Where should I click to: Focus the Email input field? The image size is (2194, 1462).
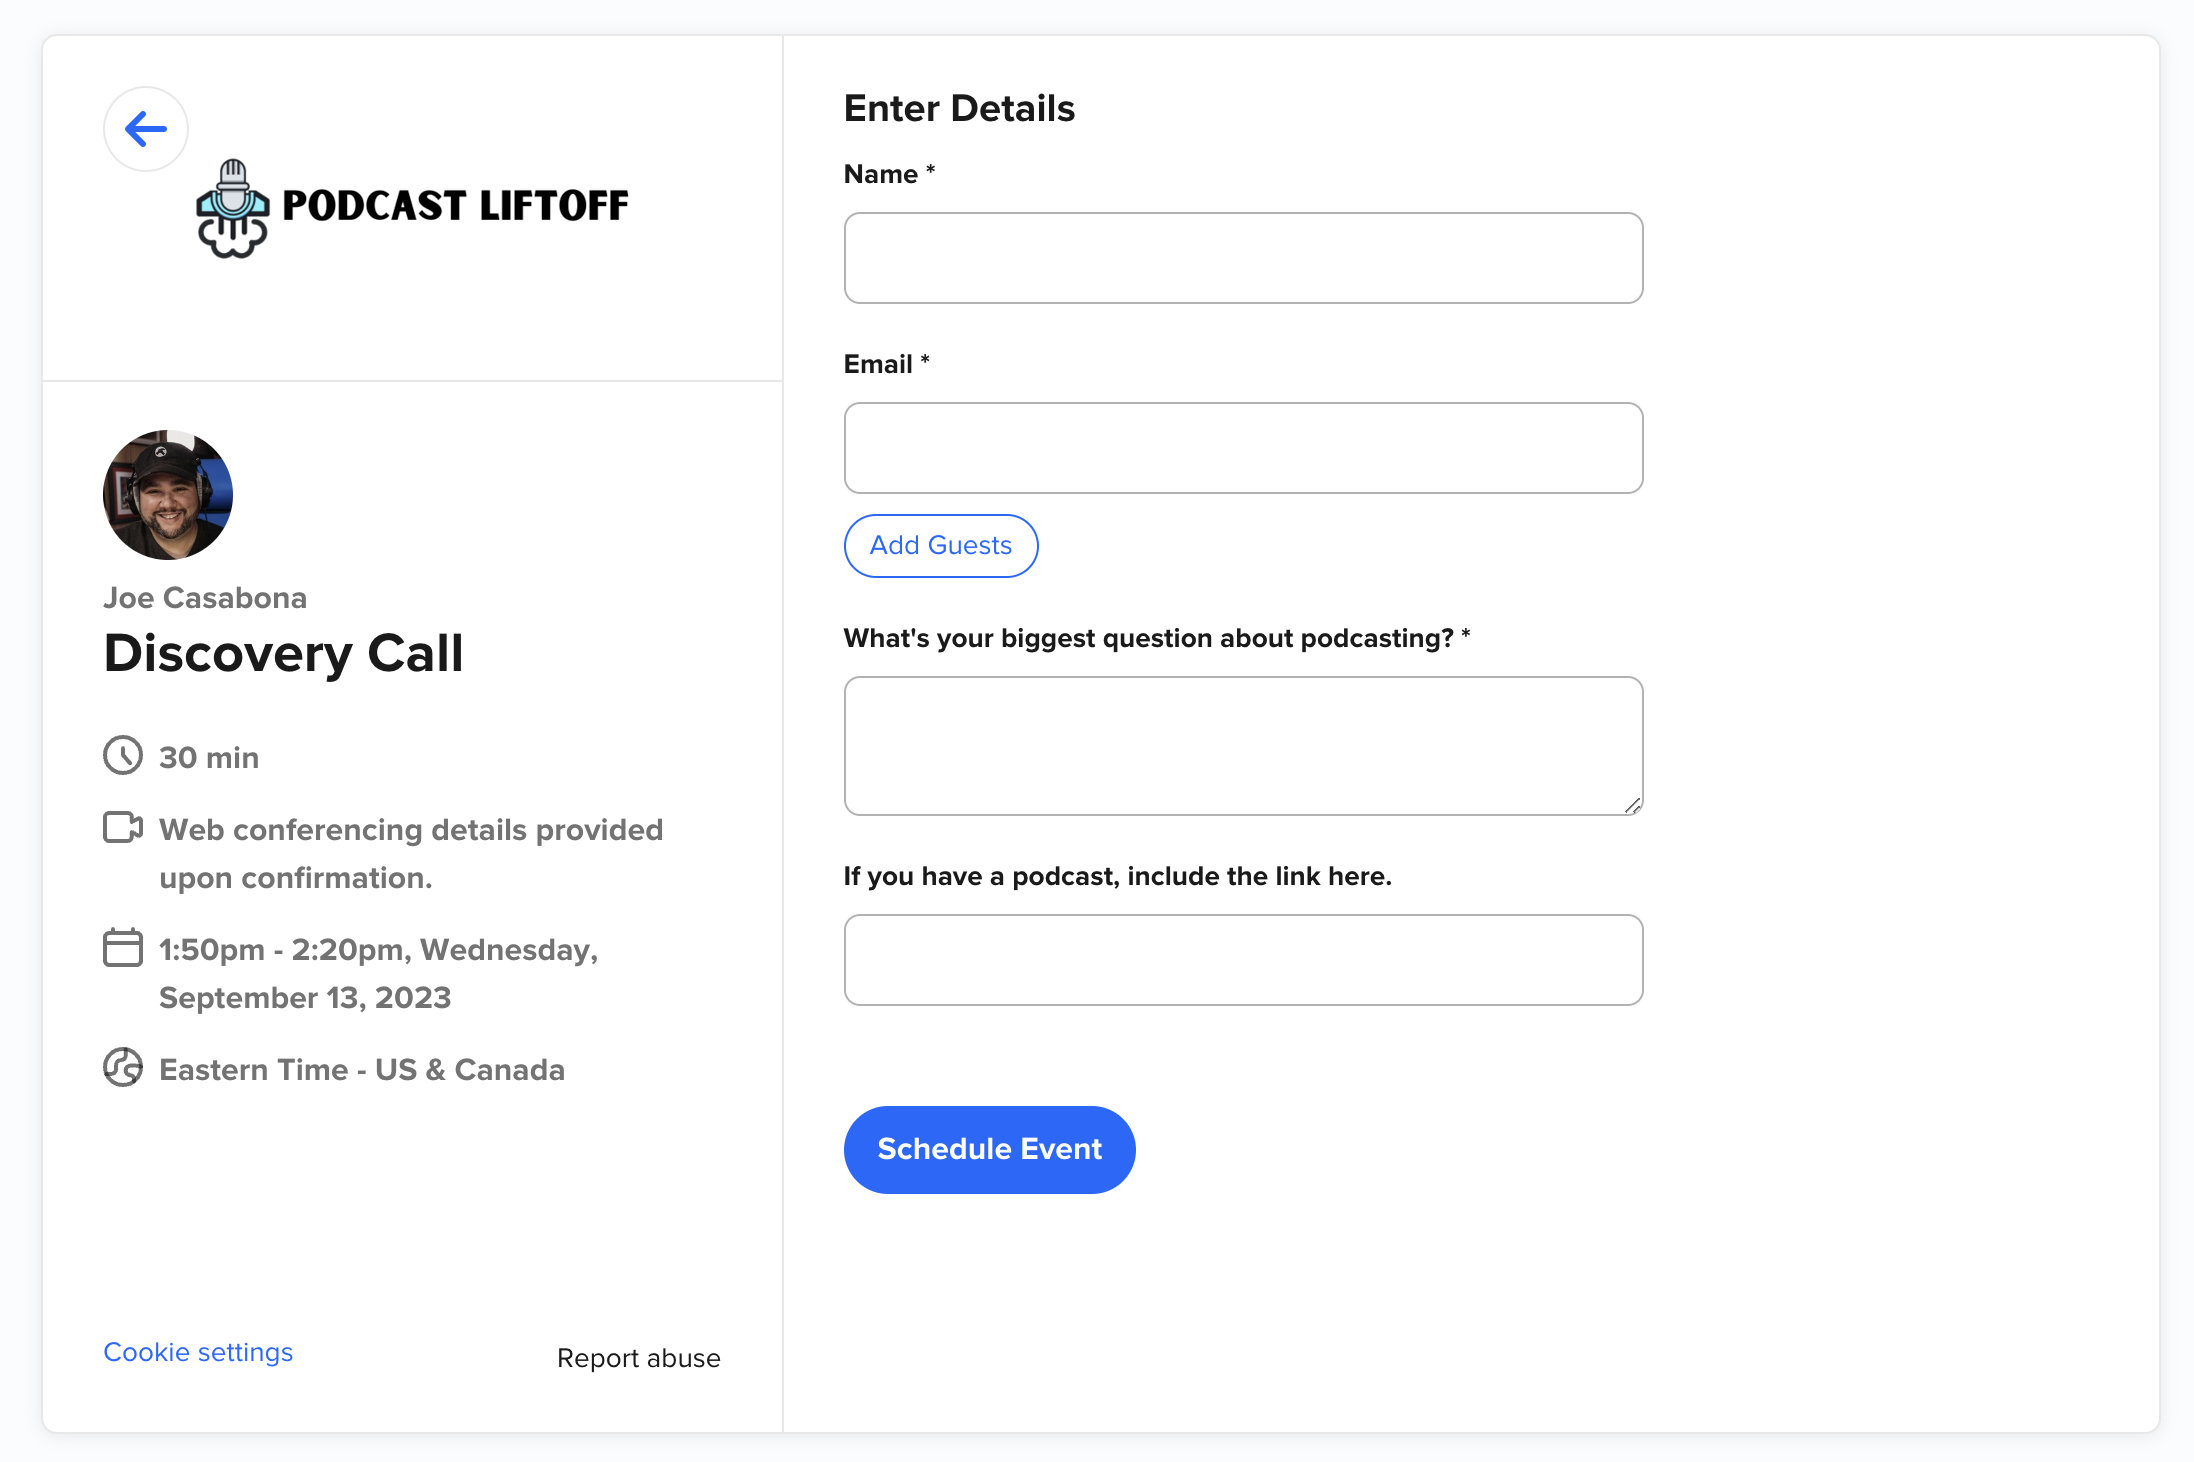pyautogui.click(x=1243, y=448)
